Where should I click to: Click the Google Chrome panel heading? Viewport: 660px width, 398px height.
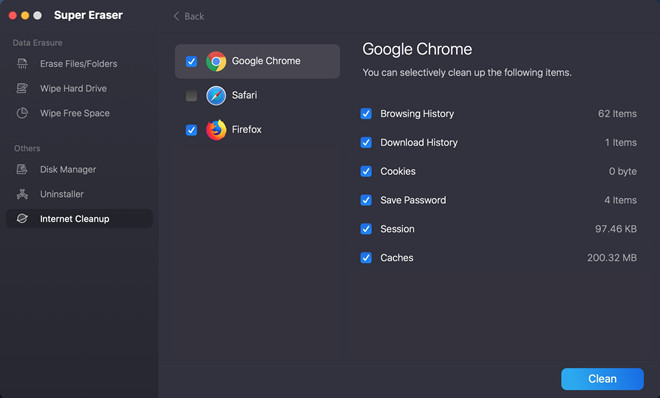coord(417,49)
